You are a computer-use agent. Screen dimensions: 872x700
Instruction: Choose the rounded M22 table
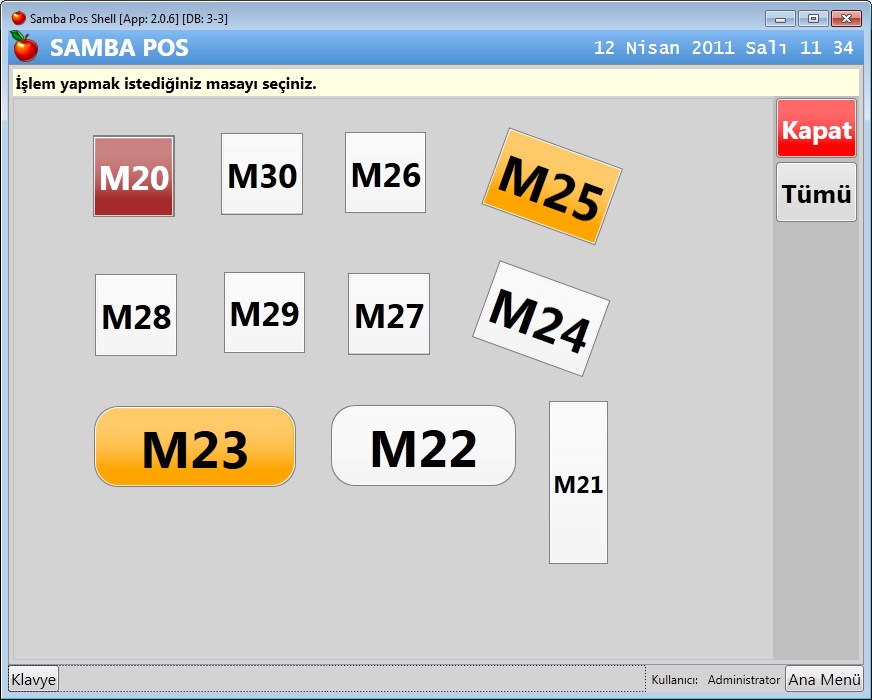[x=423, y=446]
